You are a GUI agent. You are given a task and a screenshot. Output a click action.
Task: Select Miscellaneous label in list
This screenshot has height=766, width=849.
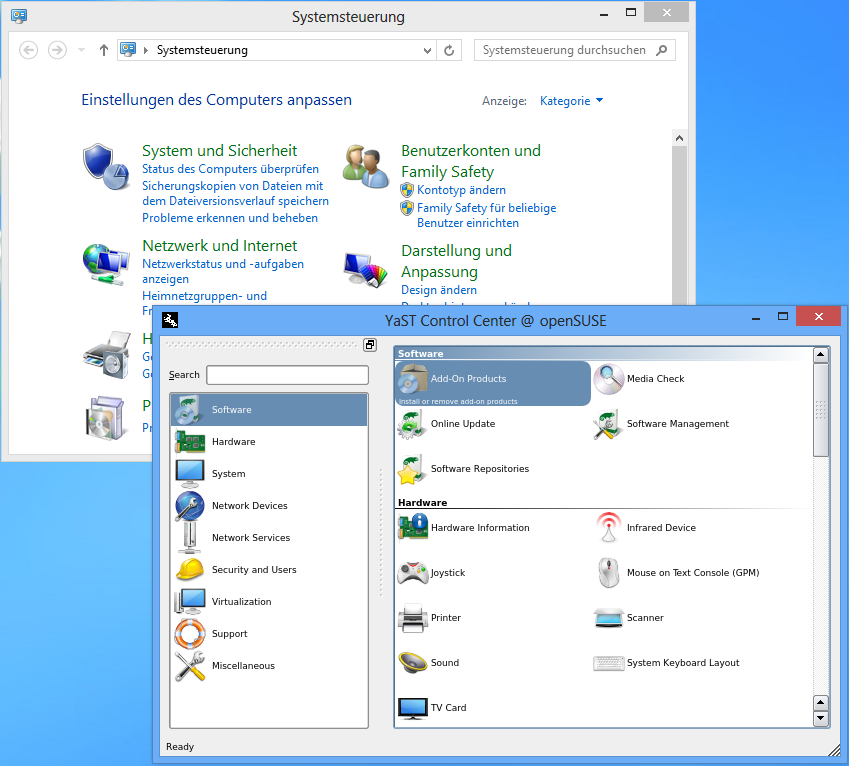click(243, 665)
